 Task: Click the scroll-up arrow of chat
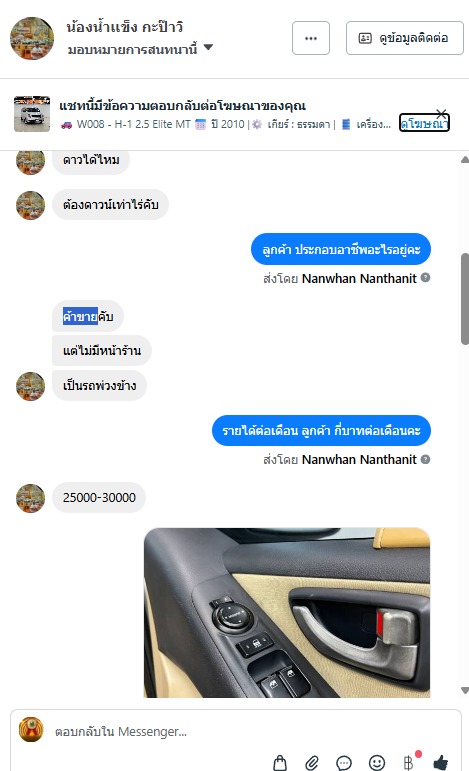pos(465,159)
